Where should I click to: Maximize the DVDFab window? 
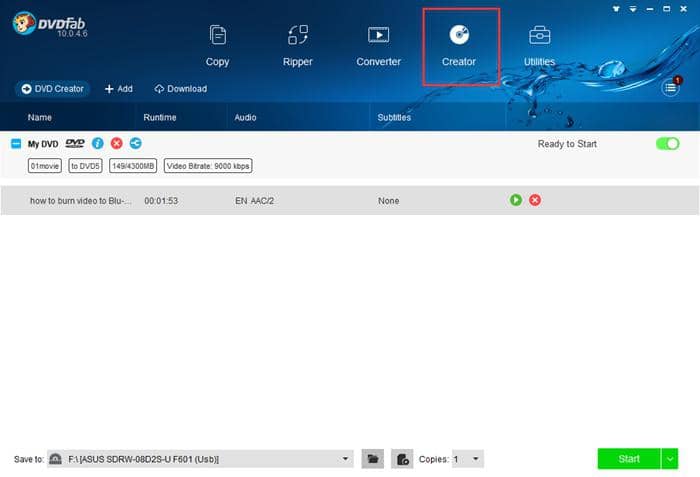(x=667, y=8)
